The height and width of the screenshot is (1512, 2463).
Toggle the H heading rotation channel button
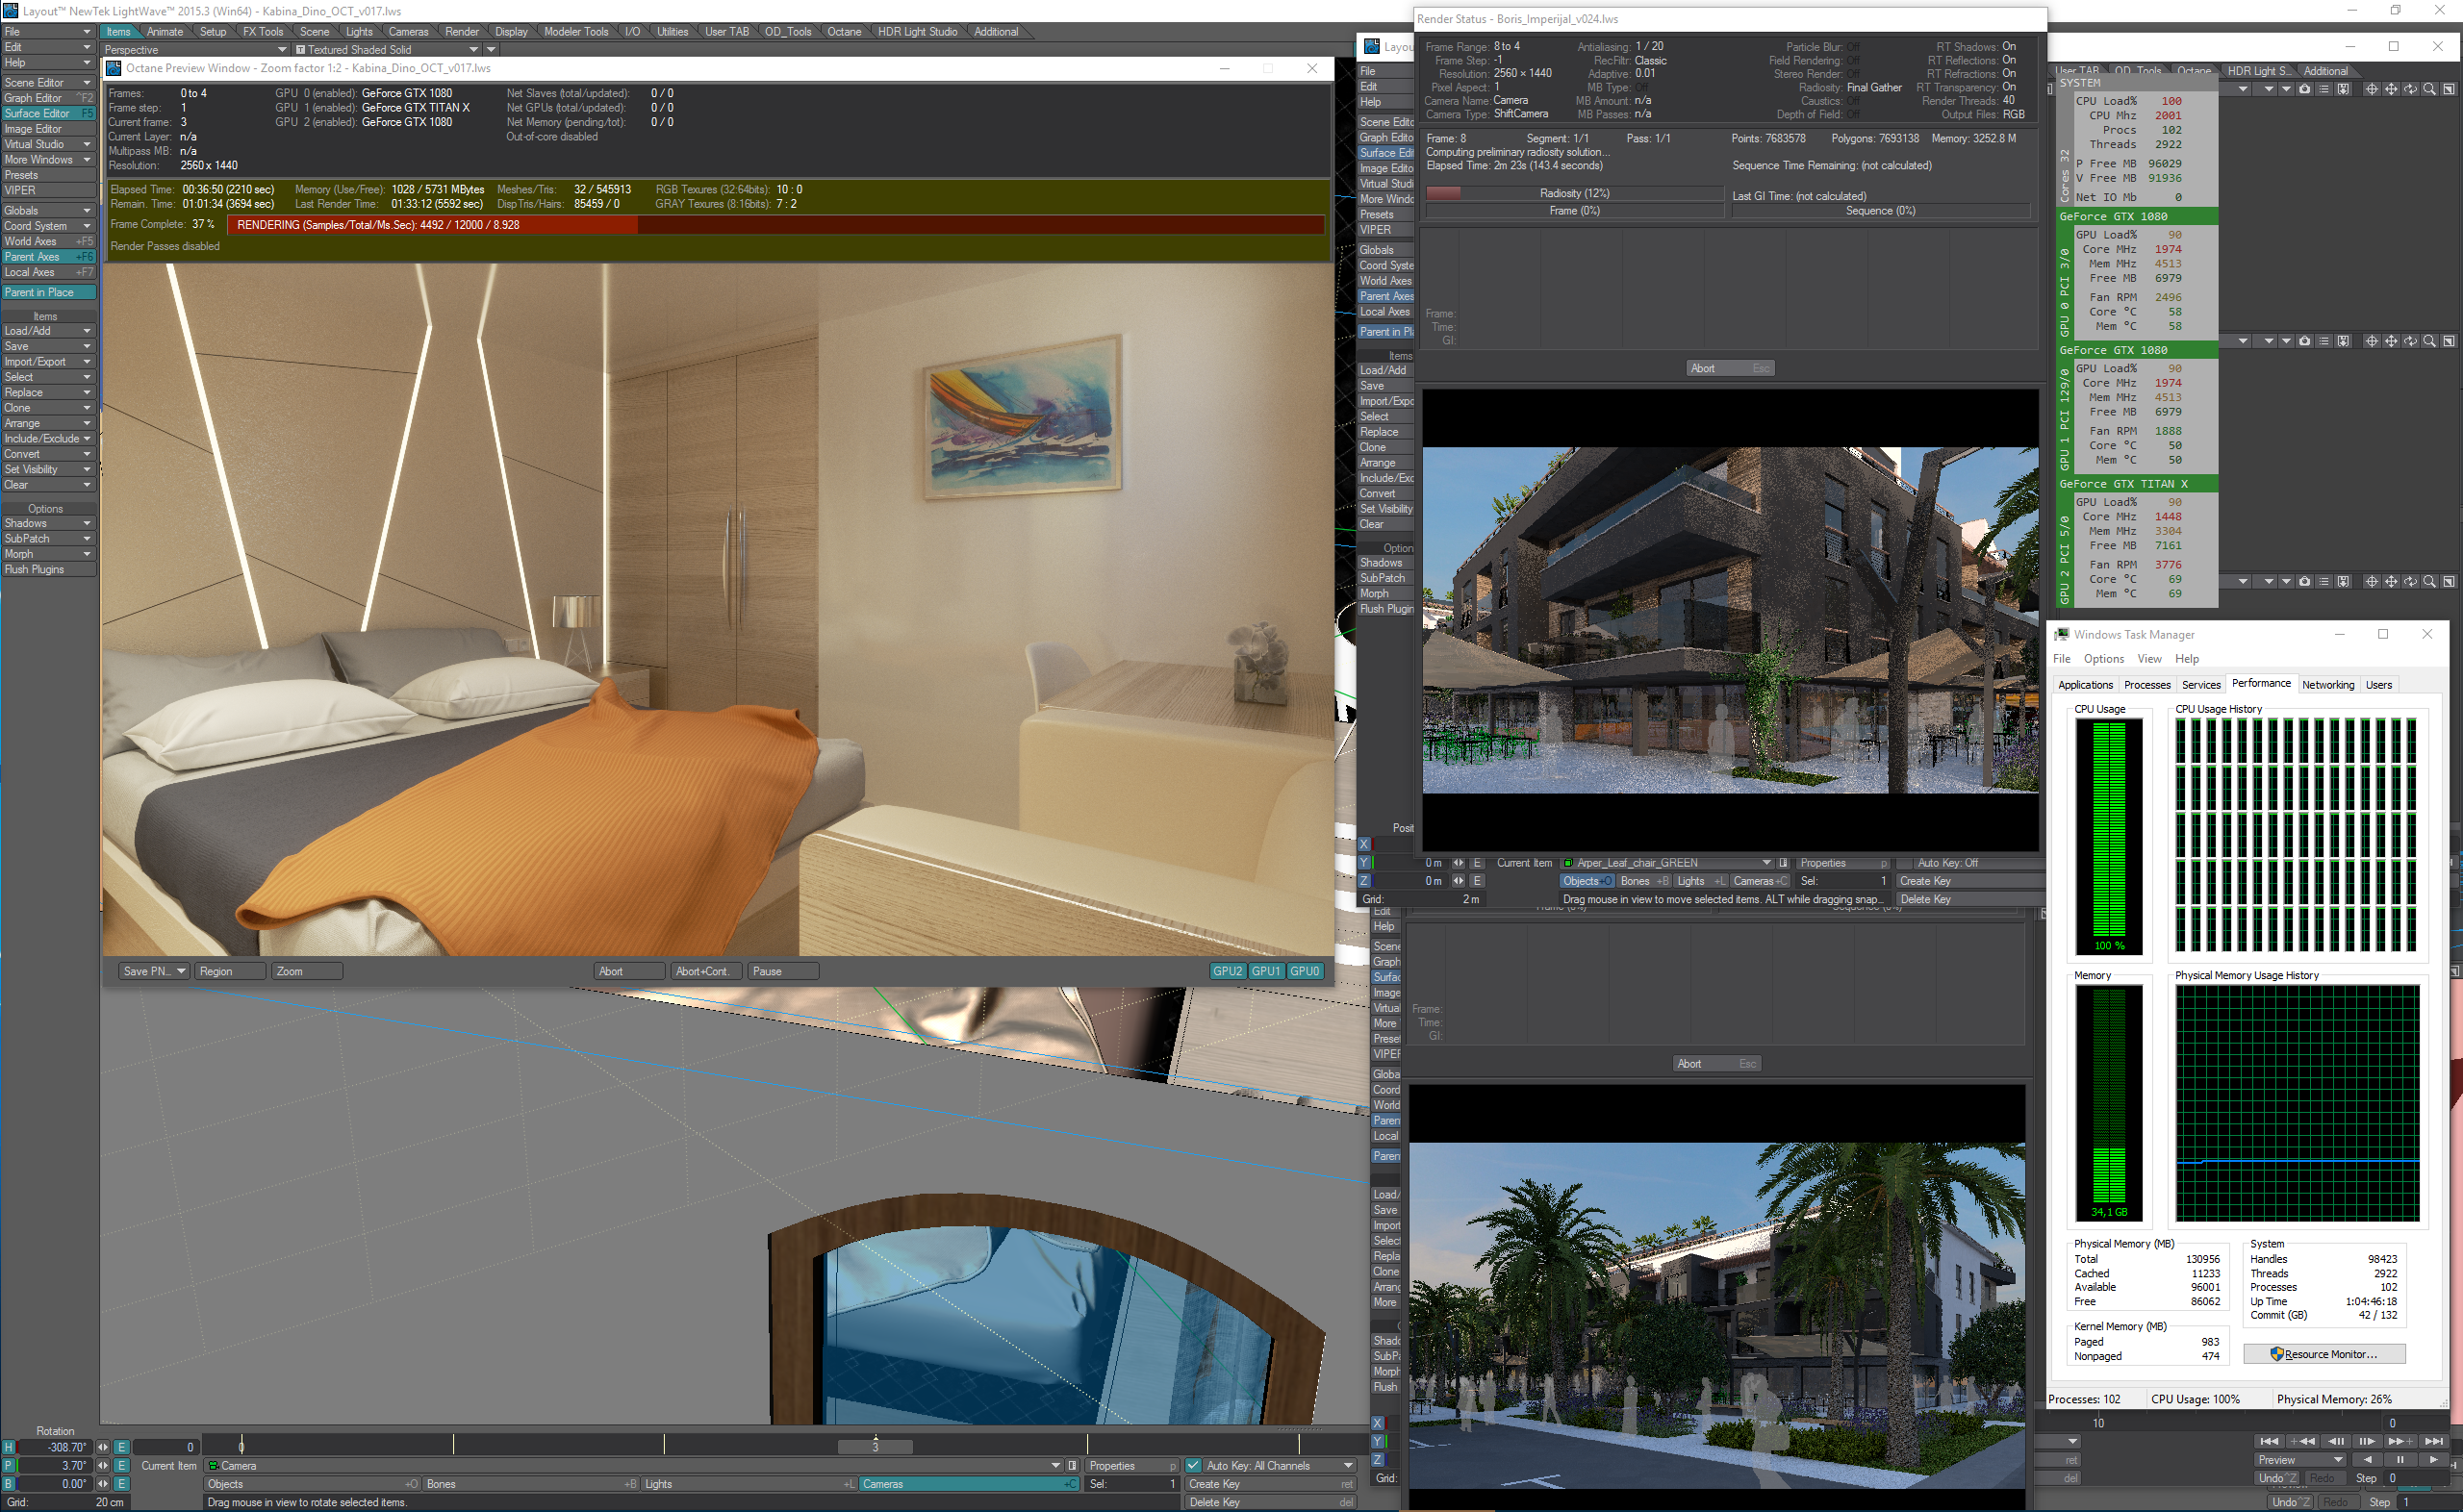(9, 1447)
